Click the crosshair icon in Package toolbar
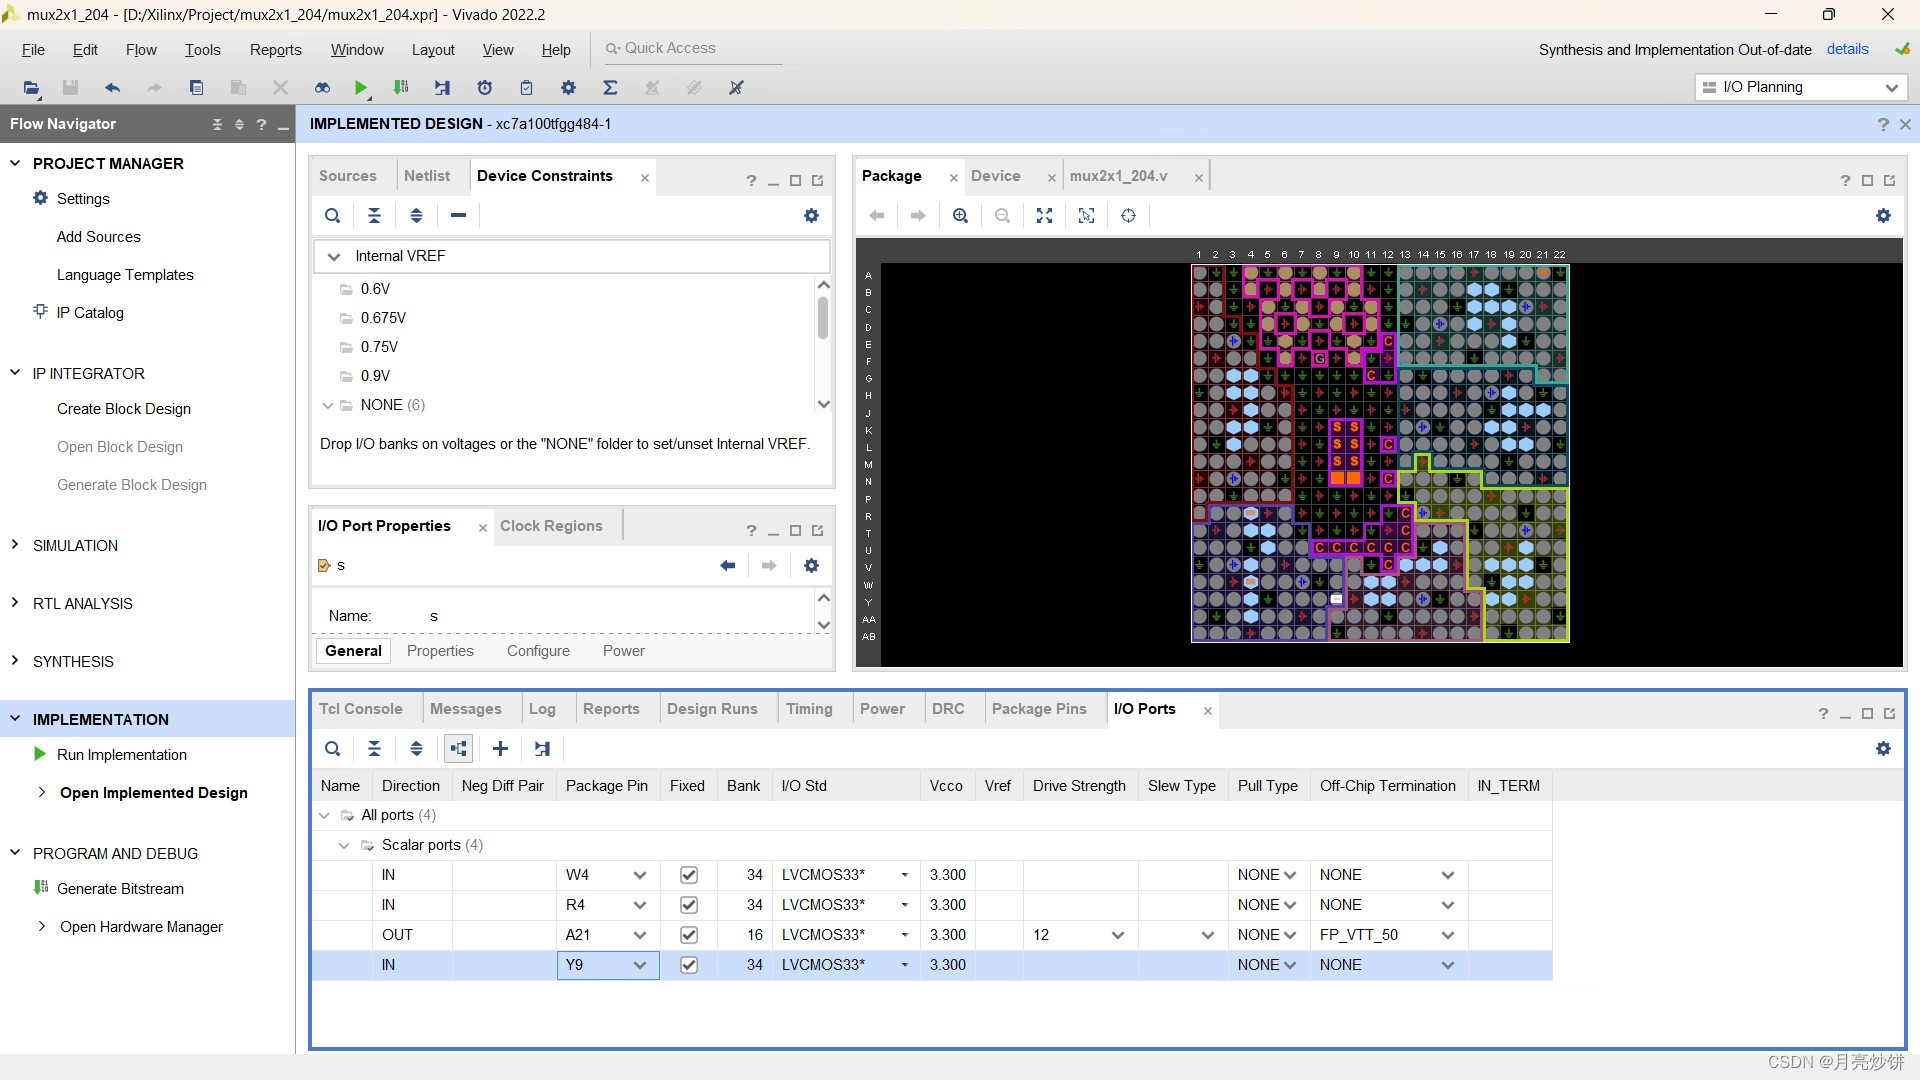Image resolution: width=1920 pixels, height=1080 pixels. (1129, 216)
